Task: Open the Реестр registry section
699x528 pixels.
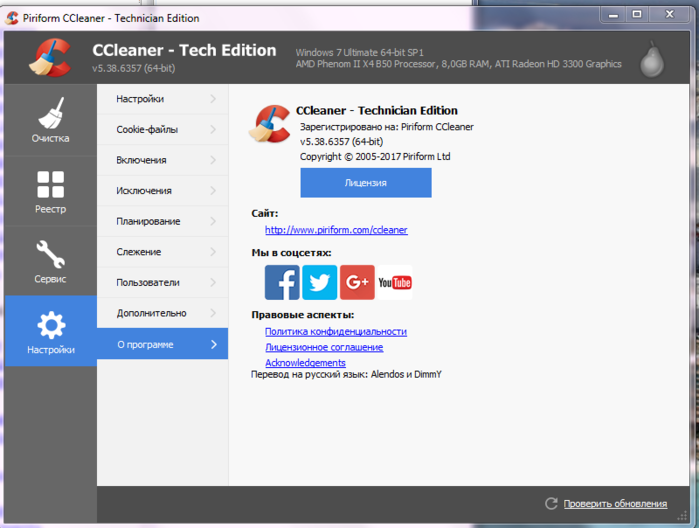Action: point(50,191)
